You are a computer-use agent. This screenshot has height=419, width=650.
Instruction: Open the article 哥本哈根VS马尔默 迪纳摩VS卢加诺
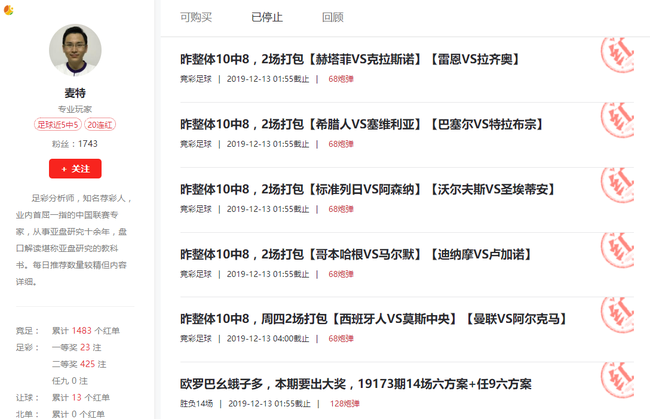pos(357,254)
